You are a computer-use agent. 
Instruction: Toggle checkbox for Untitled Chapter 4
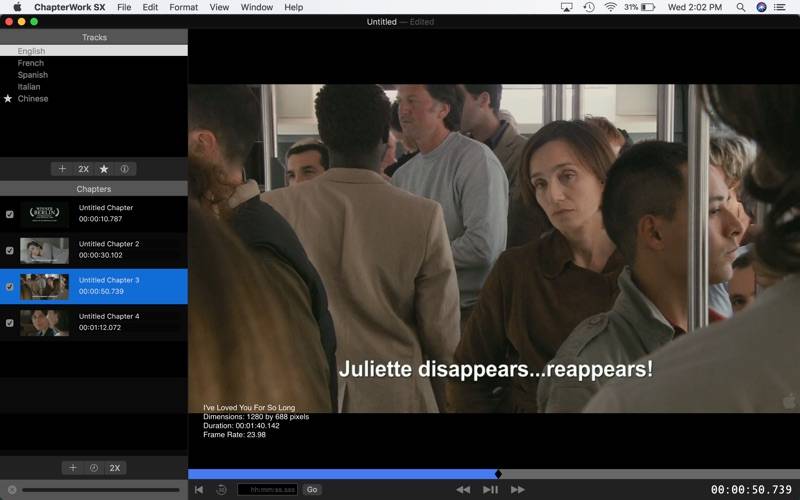click(10, 323)
